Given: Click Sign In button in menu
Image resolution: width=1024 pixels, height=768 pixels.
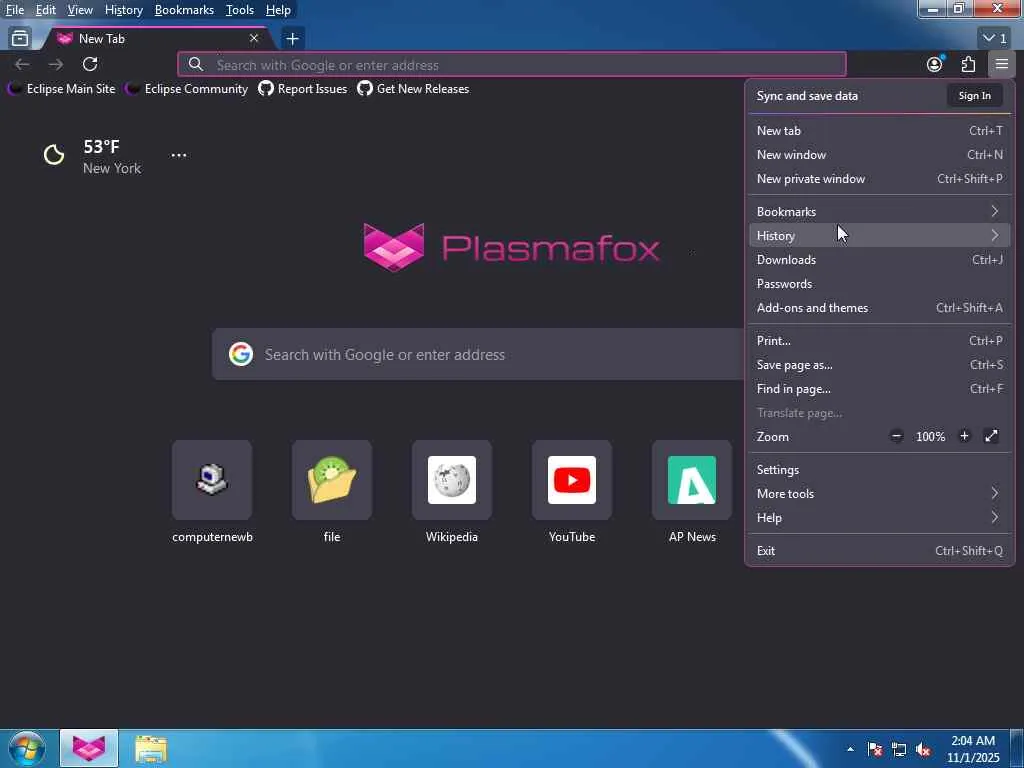Looking at the screenshot, I should tap(974, 95).
